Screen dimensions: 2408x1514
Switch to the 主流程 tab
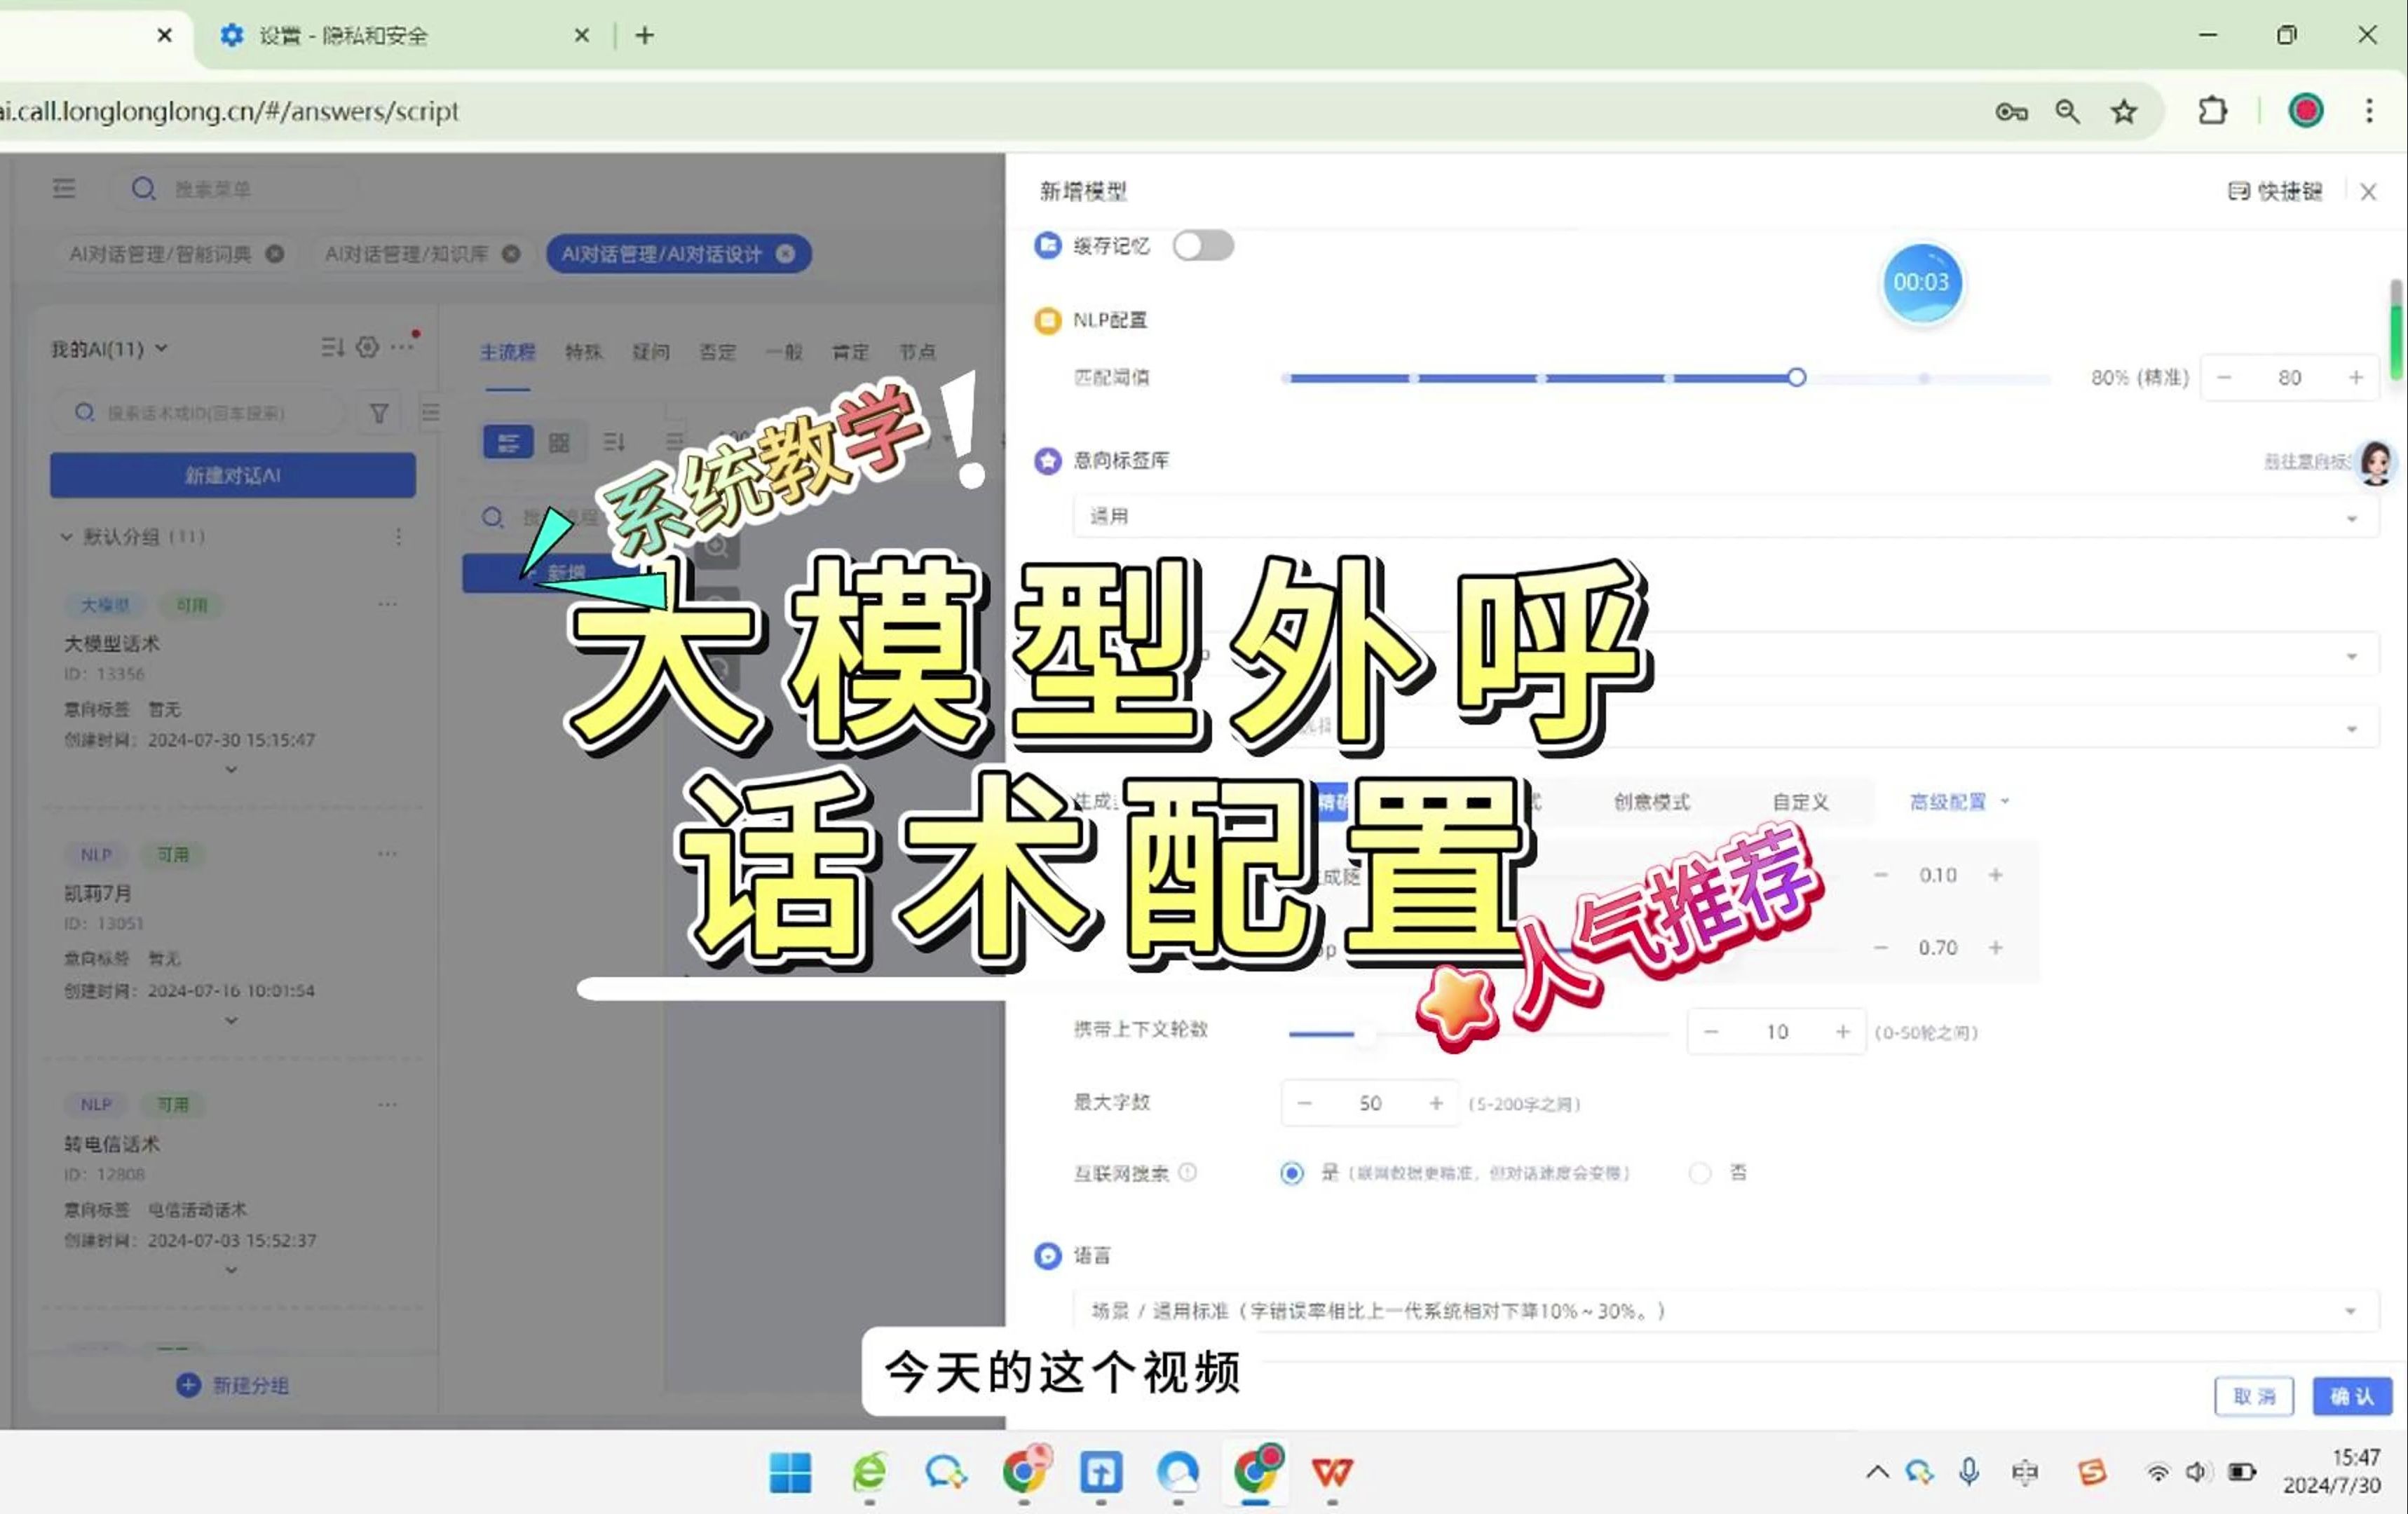click(x=508, y=352)
